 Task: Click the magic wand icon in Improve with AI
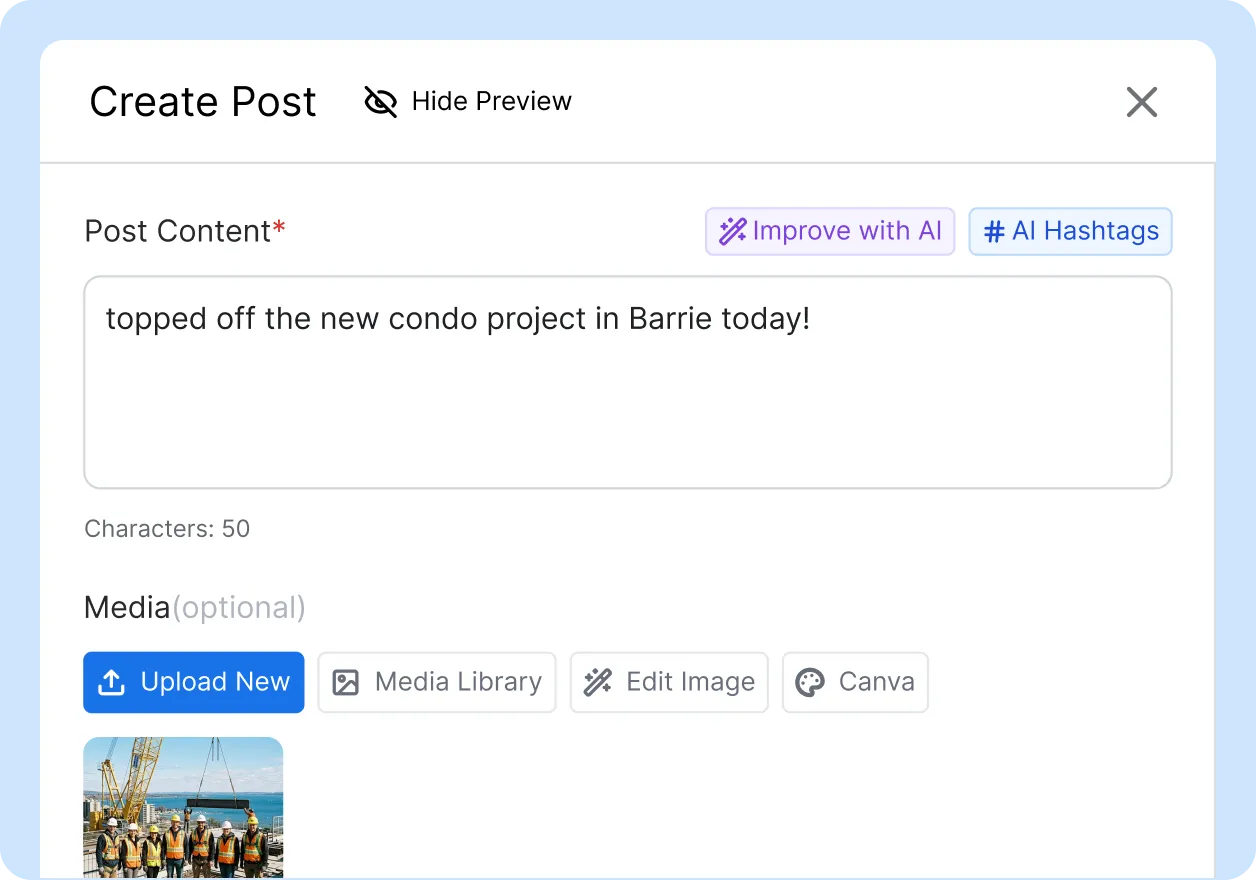[733, 232]
